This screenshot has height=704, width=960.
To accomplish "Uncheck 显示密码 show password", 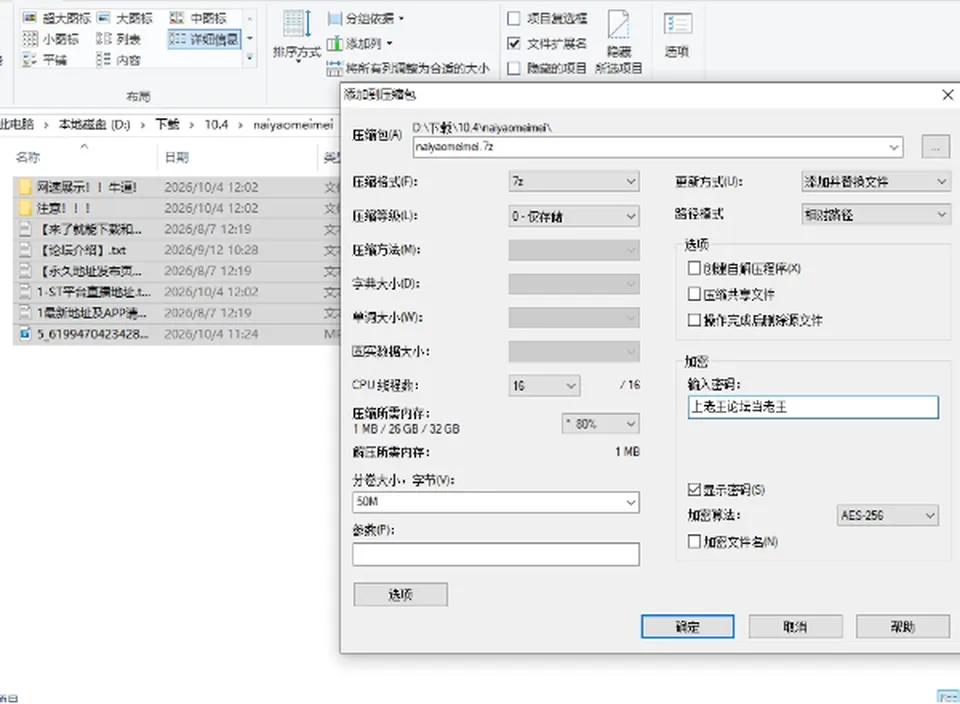I will 694,490.
